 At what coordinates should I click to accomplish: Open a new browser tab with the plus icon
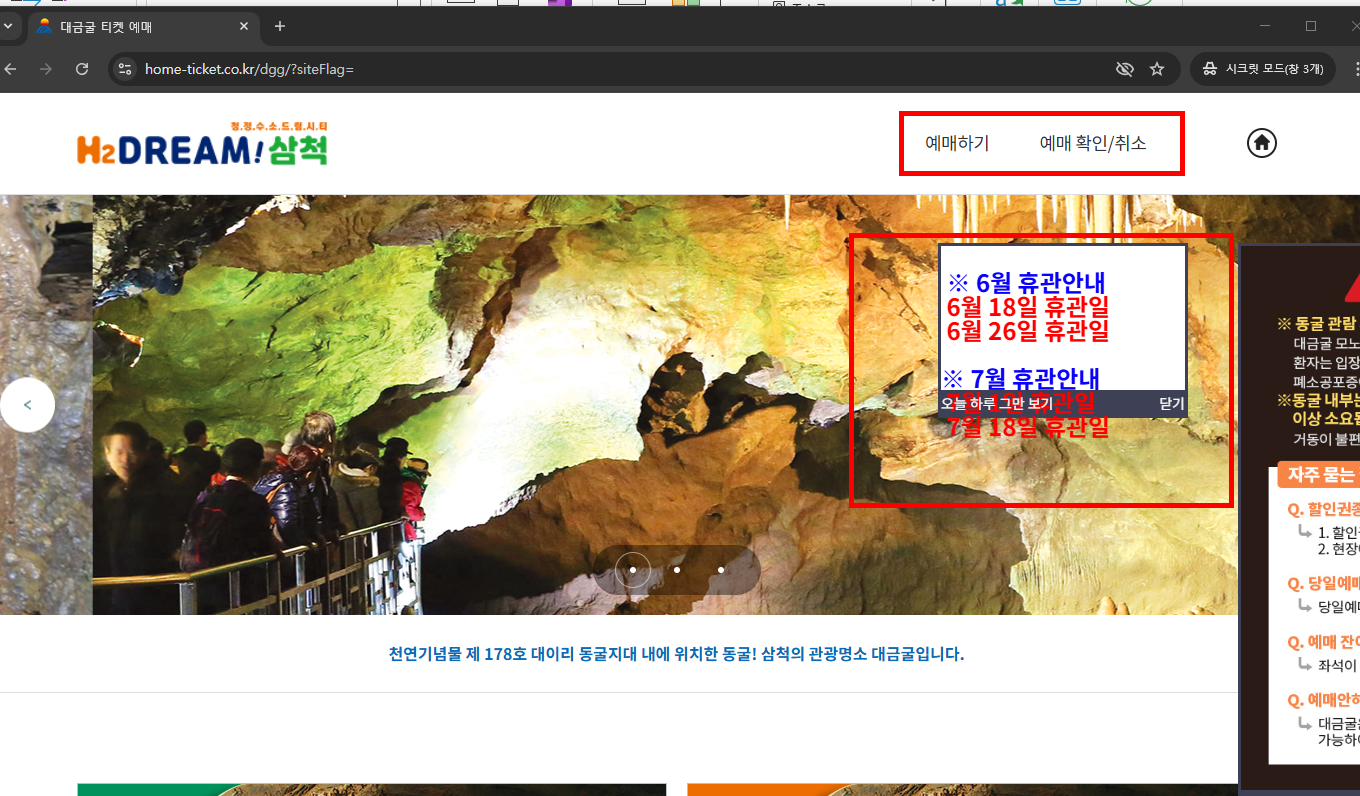click(x=279, y=27)
